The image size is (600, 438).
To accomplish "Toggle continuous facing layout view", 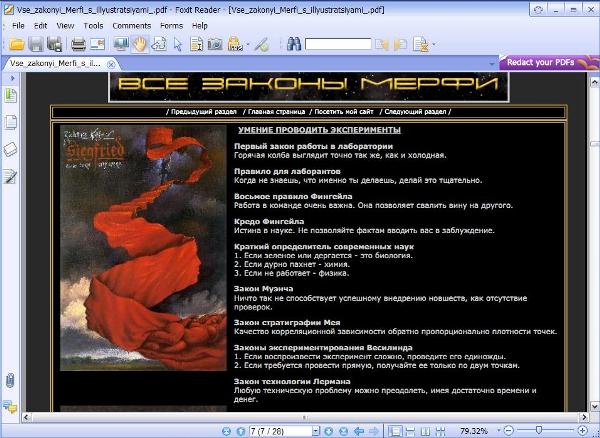I will [x=440, y=431].
